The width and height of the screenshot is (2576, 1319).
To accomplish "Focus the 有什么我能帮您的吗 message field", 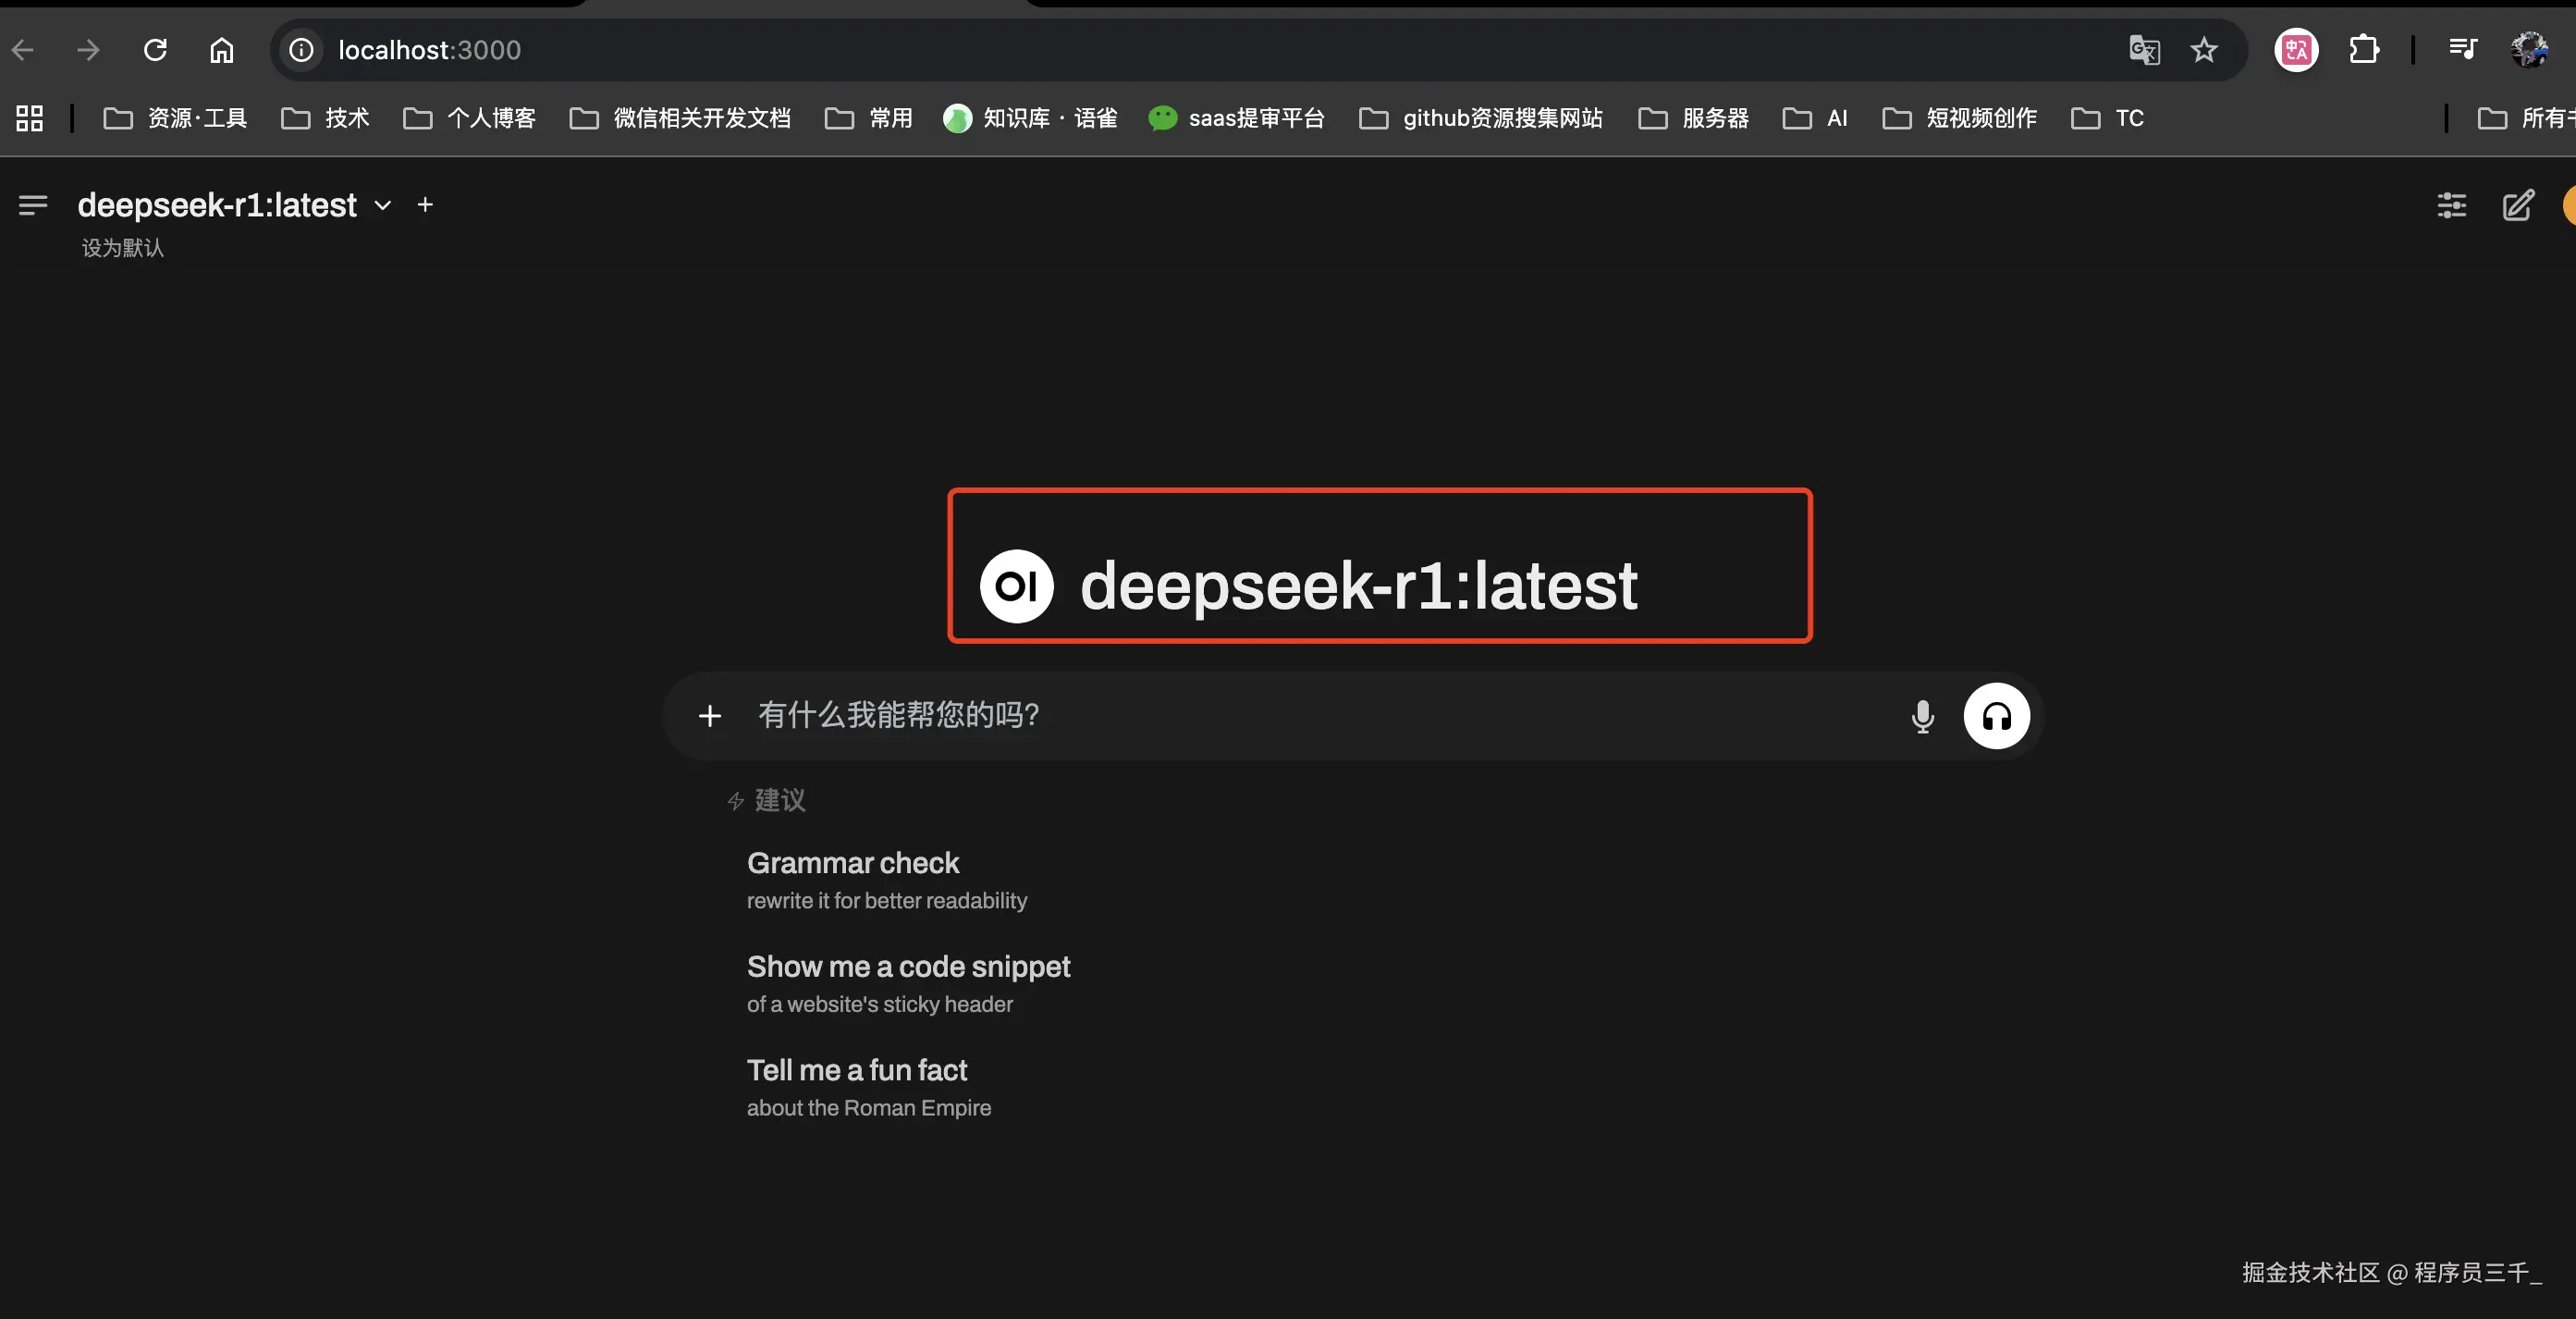I will click(1300, 716).
